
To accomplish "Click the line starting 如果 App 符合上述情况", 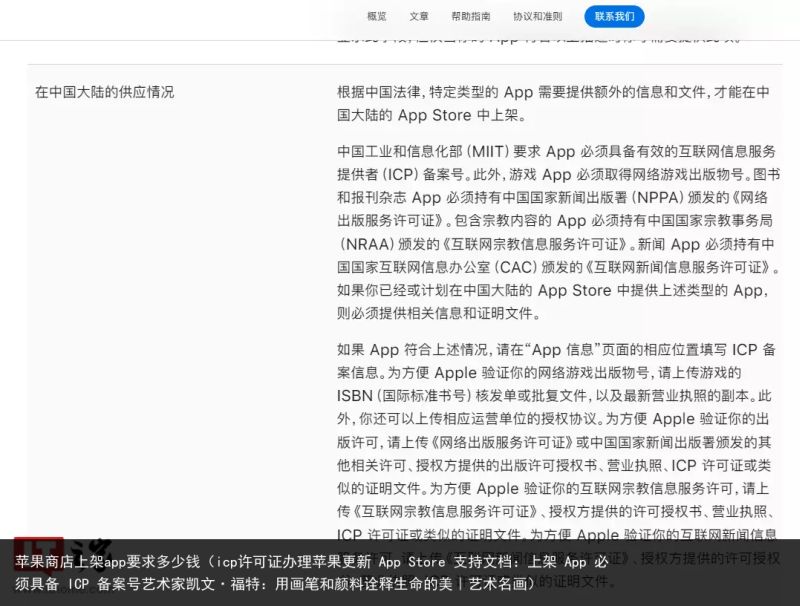I will [x=557, y=349].
